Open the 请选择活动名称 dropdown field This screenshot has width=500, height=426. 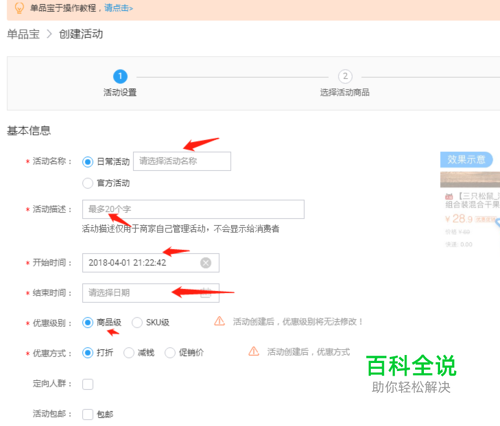pos(182,161)
